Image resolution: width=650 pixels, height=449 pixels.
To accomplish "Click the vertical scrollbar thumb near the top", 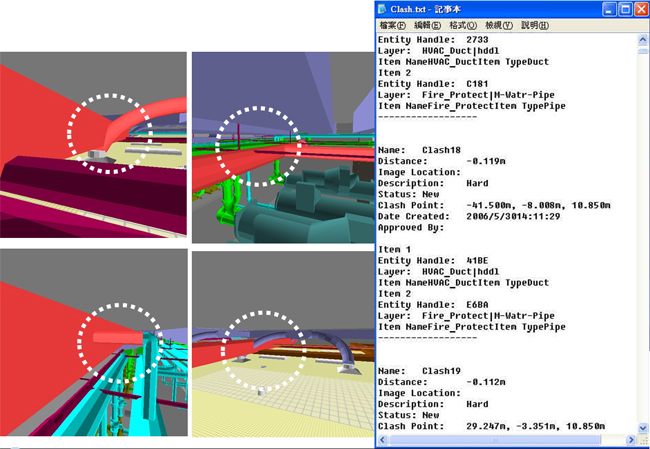I will (643, 51).
